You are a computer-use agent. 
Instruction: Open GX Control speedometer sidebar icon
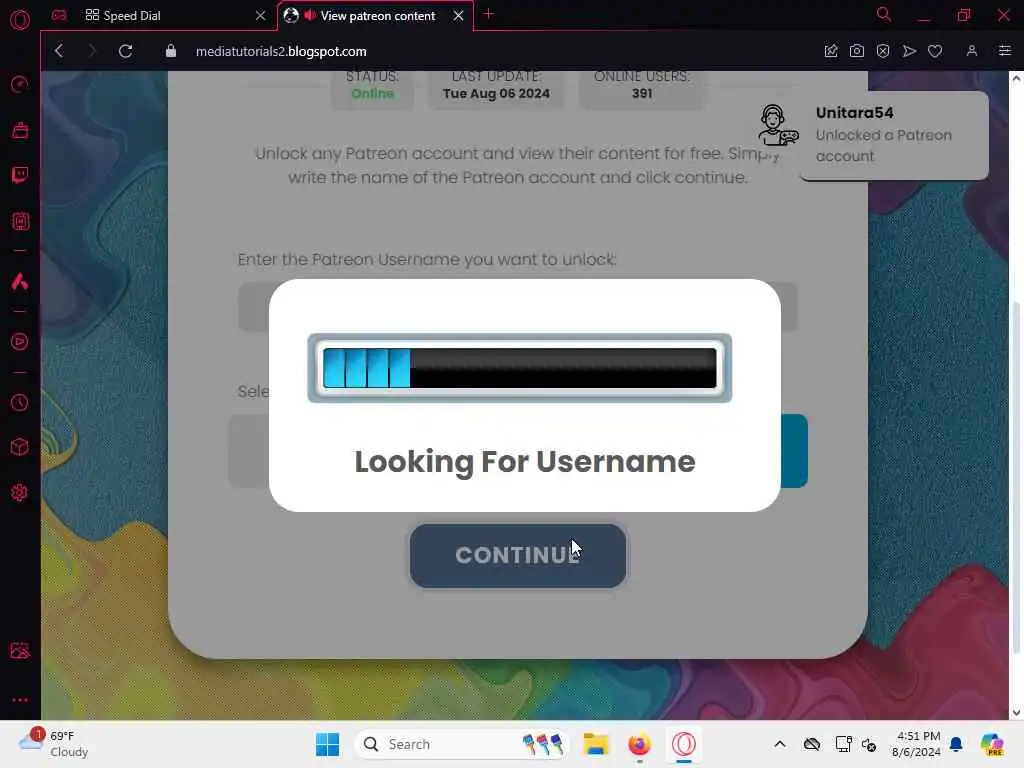coord(20,84)
